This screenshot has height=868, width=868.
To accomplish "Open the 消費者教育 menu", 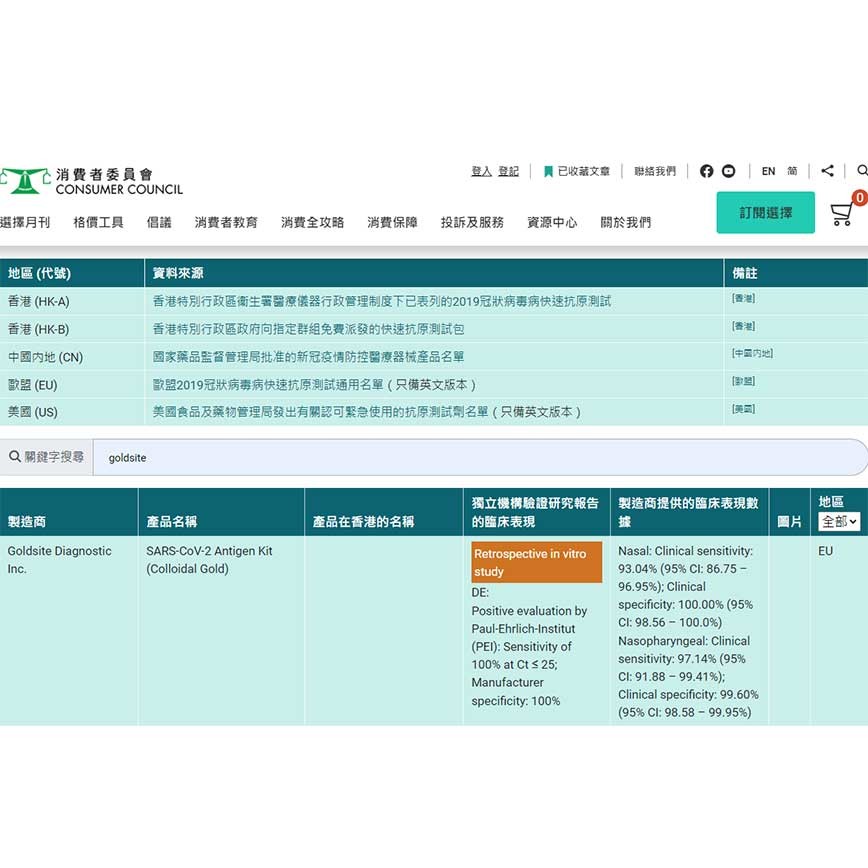I will click(226, 223).
